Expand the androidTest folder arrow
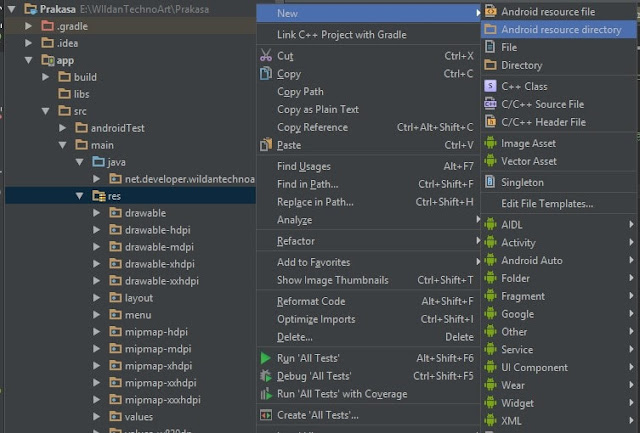This screenshot has width=640, height=433. pos(62,128)
